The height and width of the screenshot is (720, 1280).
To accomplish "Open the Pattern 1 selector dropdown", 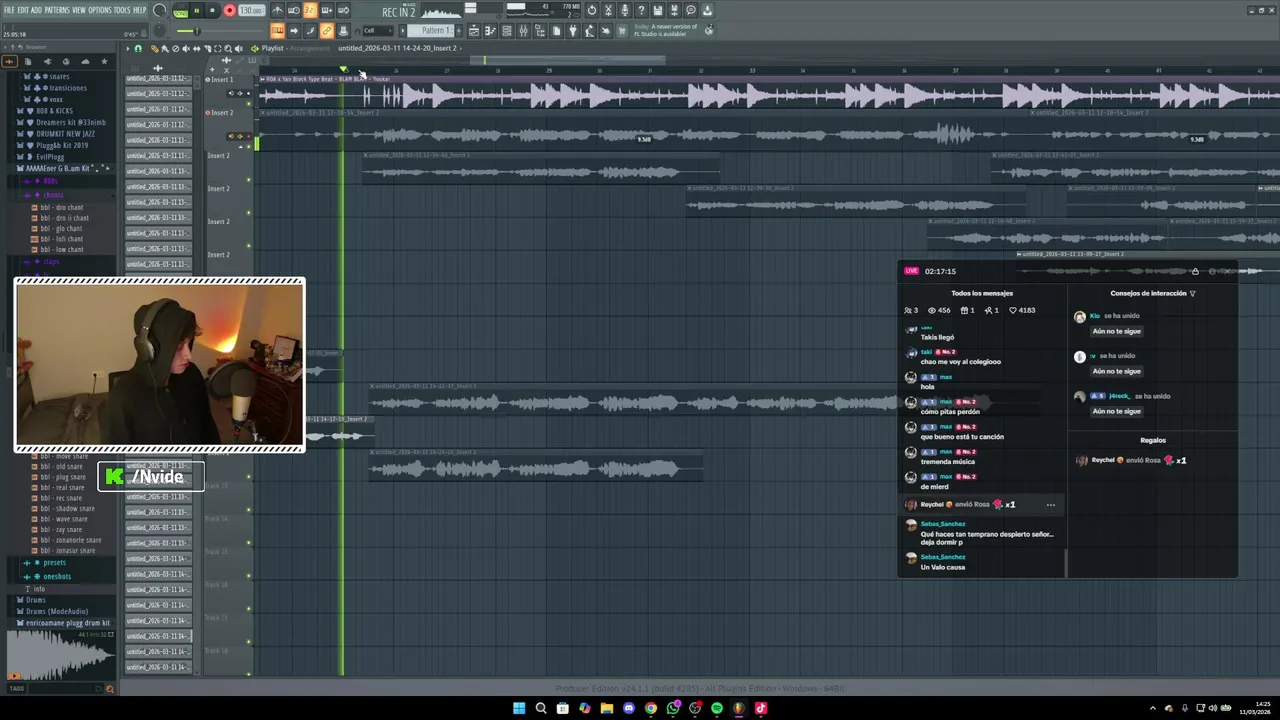I will pos(430,31).
